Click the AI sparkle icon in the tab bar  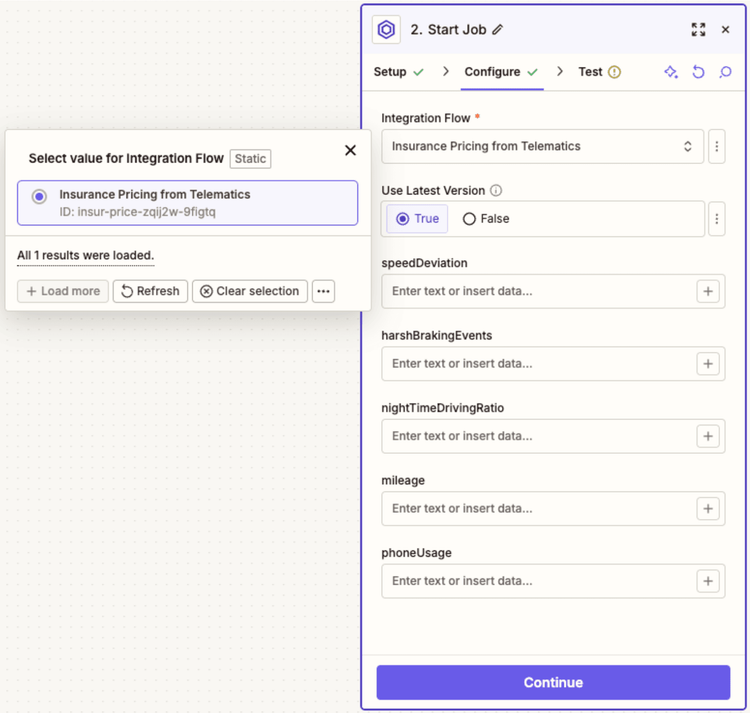[x=671, y=72]
